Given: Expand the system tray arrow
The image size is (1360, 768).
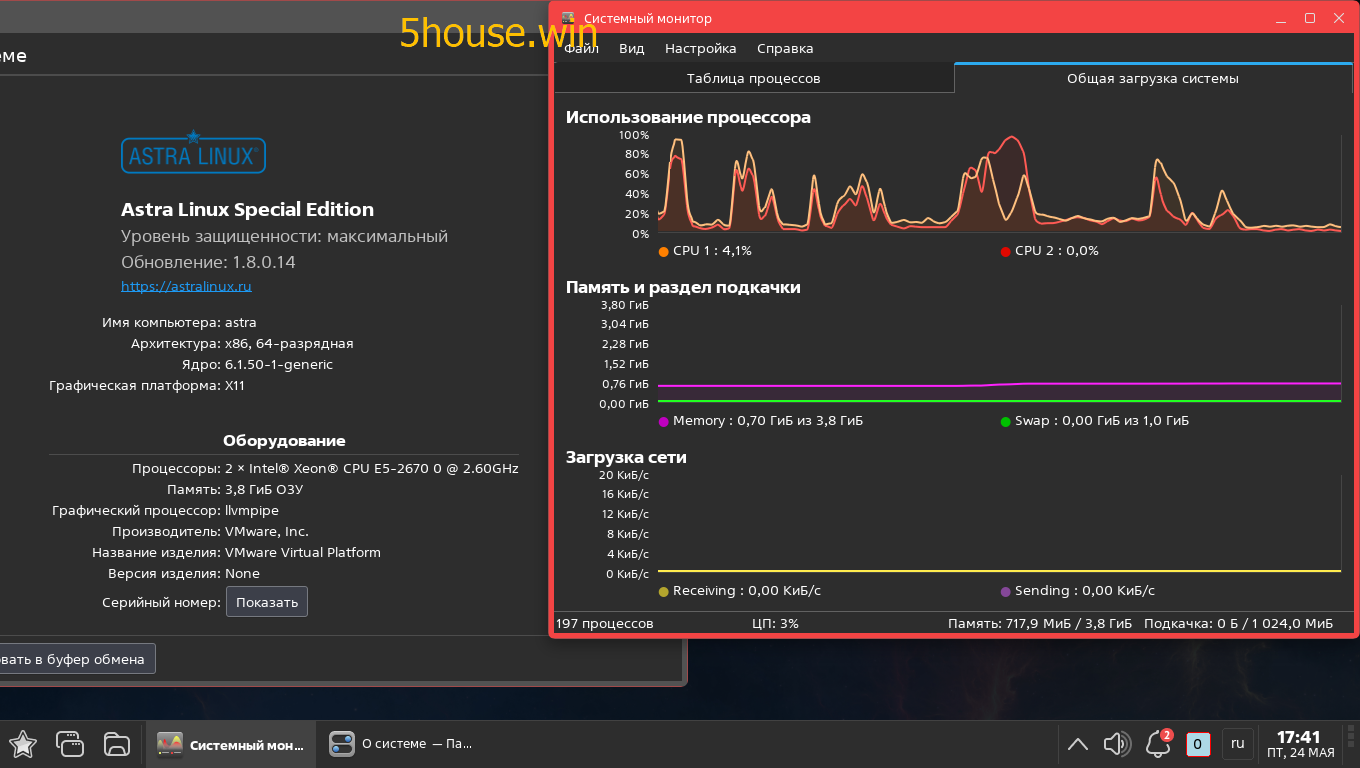Looking at the screenshot, I should coord(1077,744).
